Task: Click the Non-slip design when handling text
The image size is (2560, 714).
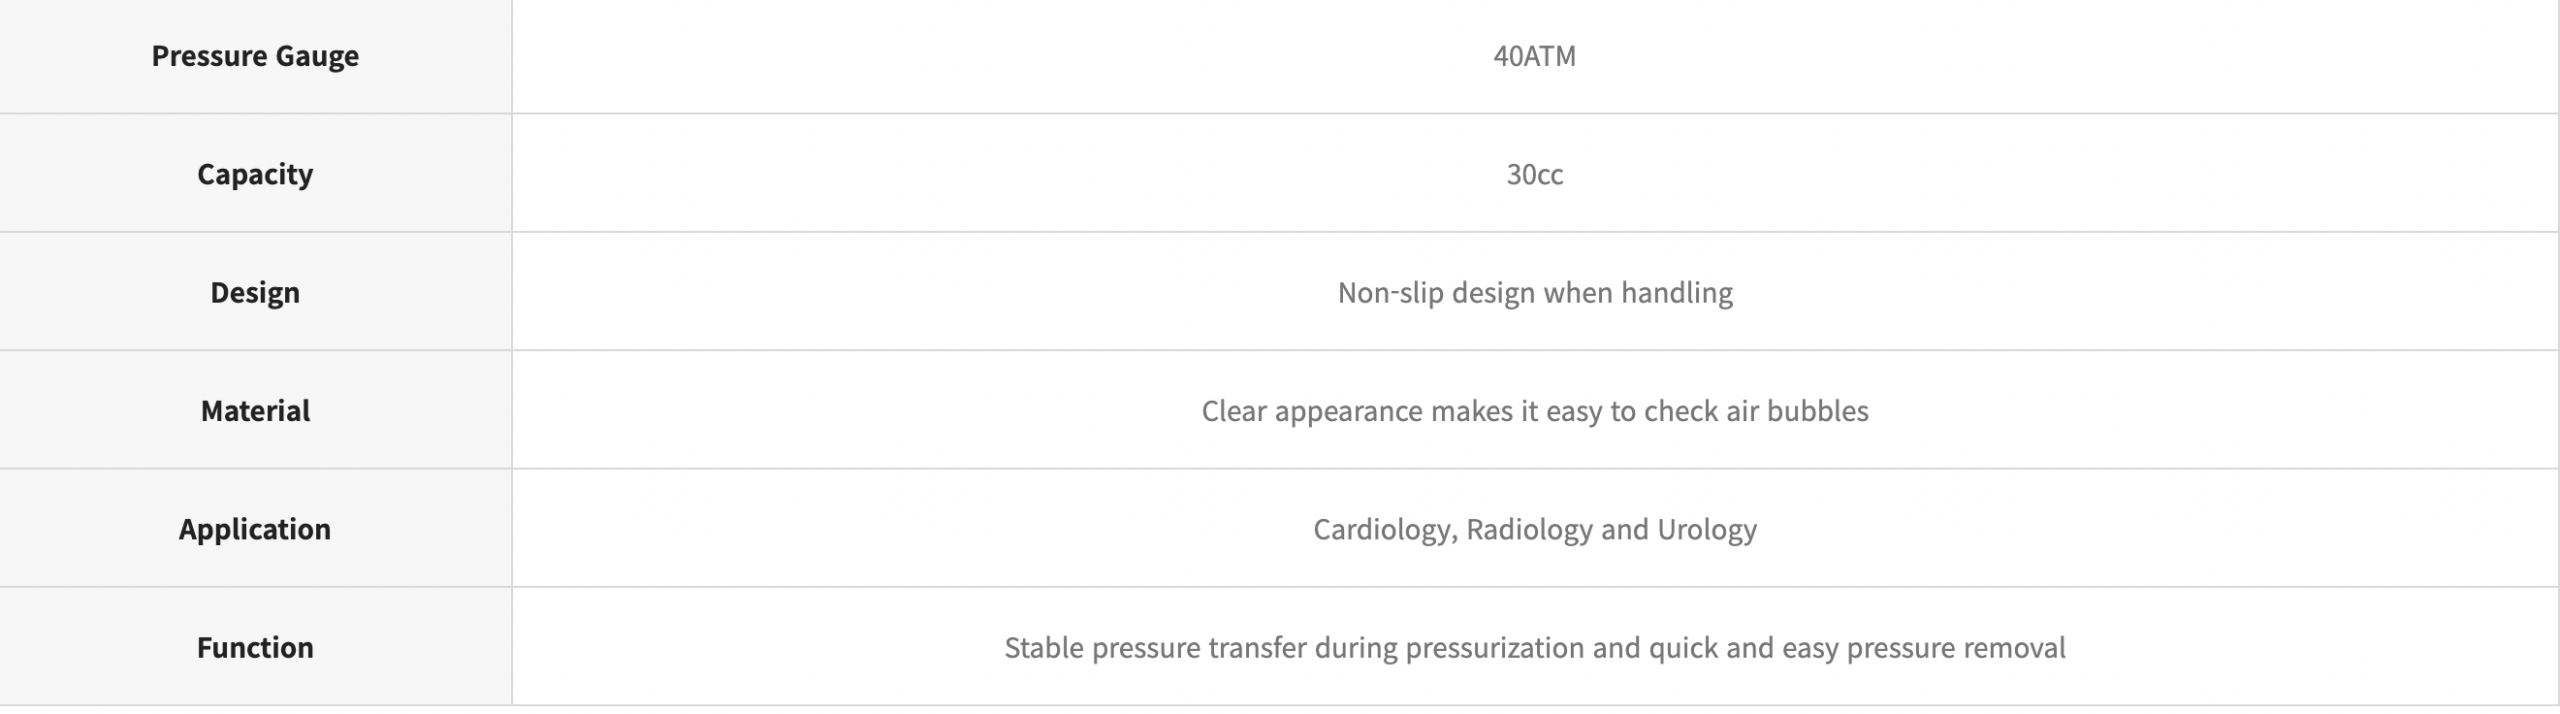Action: tap(1534, 293)
